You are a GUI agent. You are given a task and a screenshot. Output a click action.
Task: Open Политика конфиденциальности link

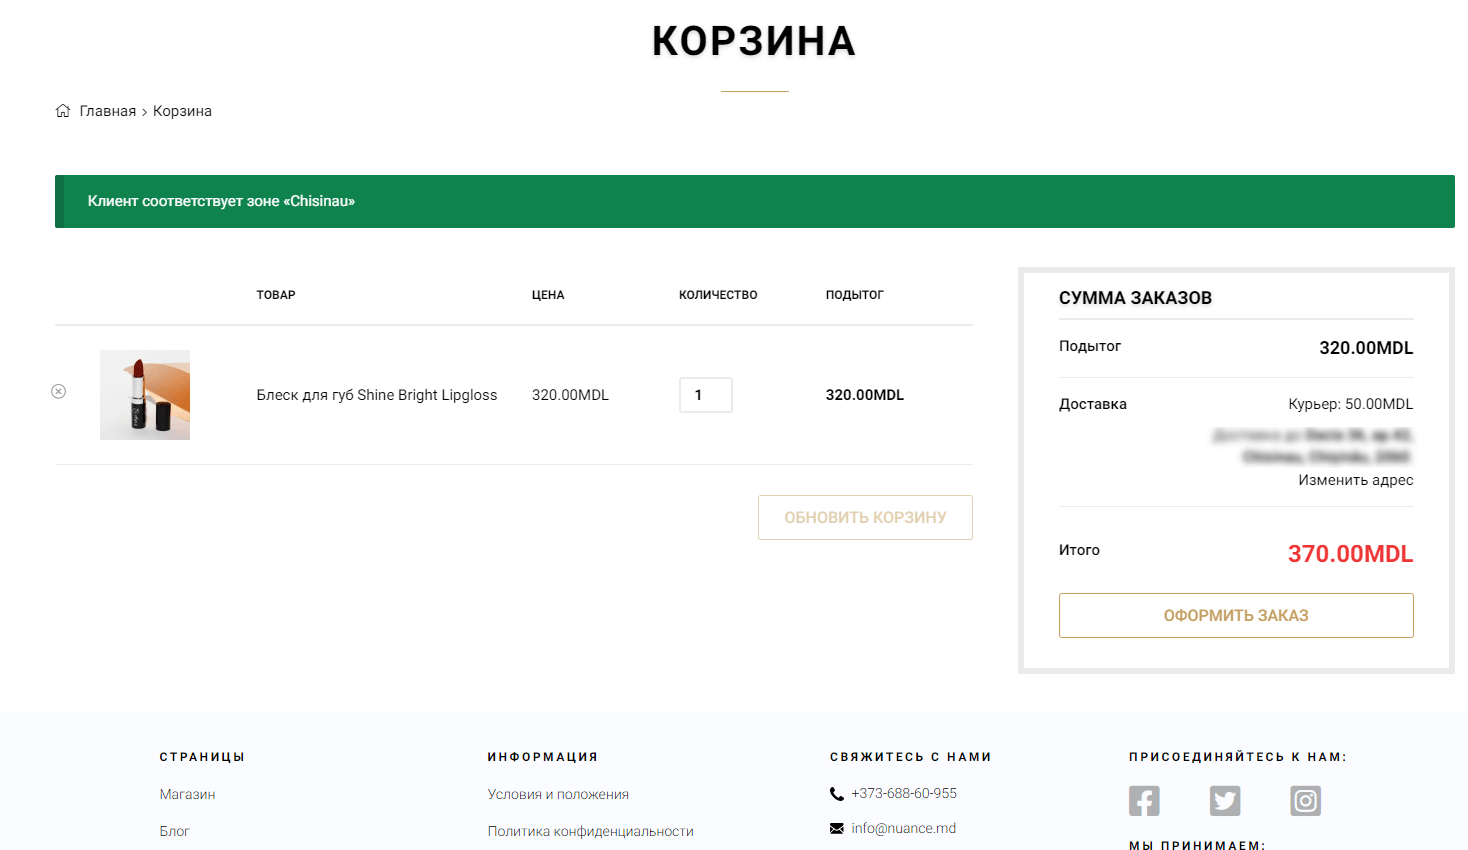590,831
